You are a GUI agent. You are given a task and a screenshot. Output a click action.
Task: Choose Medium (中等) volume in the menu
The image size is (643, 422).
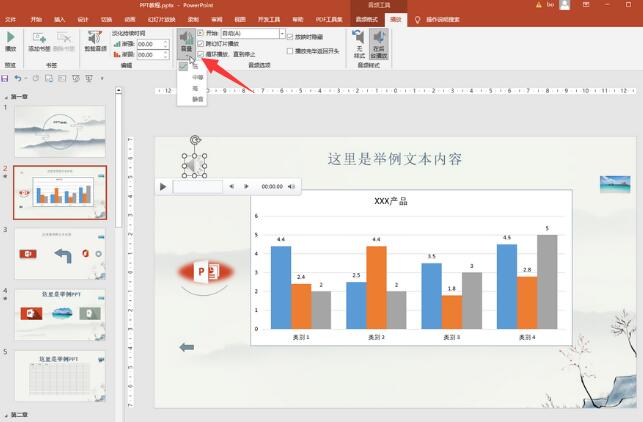coord(198,78)
